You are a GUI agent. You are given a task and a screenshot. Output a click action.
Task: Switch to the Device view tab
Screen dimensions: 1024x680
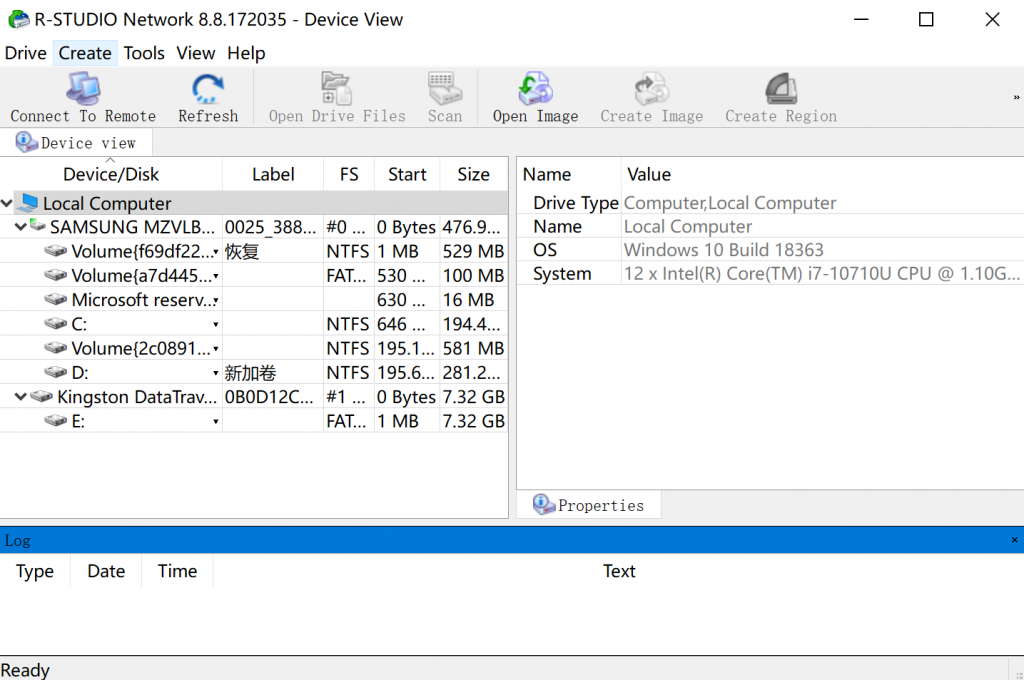click(x=76, y=142)
